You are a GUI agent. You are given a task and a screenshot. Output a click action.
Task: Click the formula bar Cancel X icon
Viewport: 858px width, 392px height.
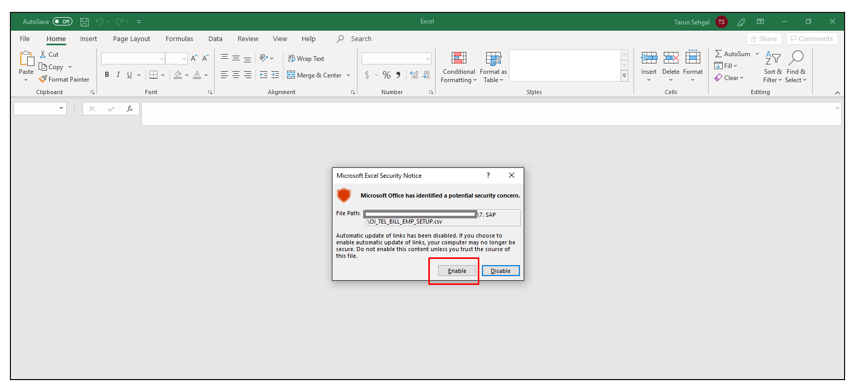92,109
